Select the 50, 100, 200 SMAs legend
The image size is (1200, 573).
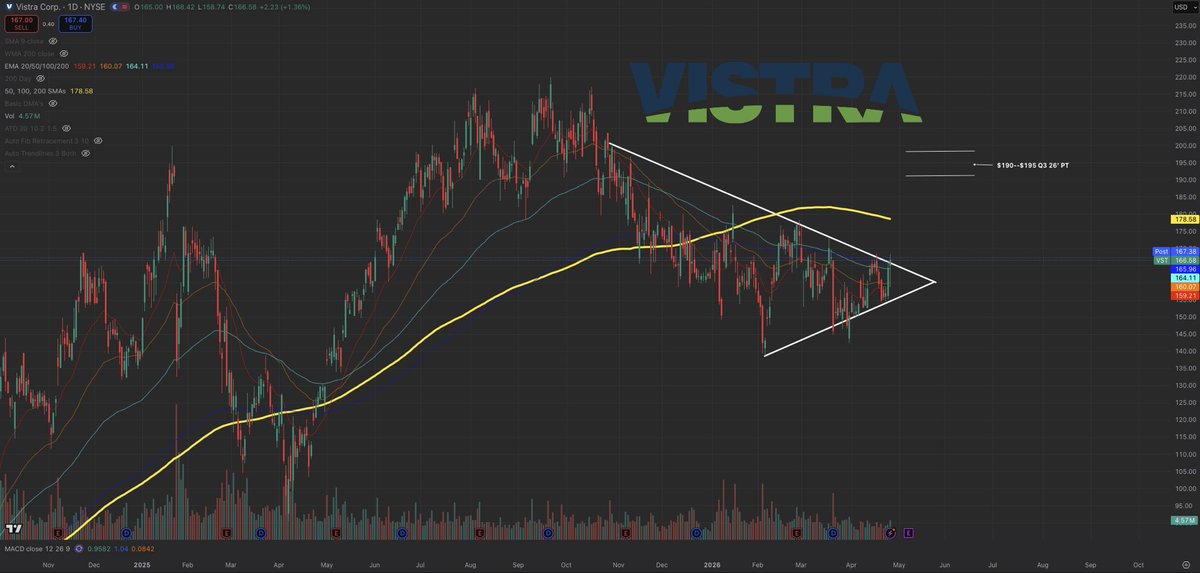pos(35,91)
